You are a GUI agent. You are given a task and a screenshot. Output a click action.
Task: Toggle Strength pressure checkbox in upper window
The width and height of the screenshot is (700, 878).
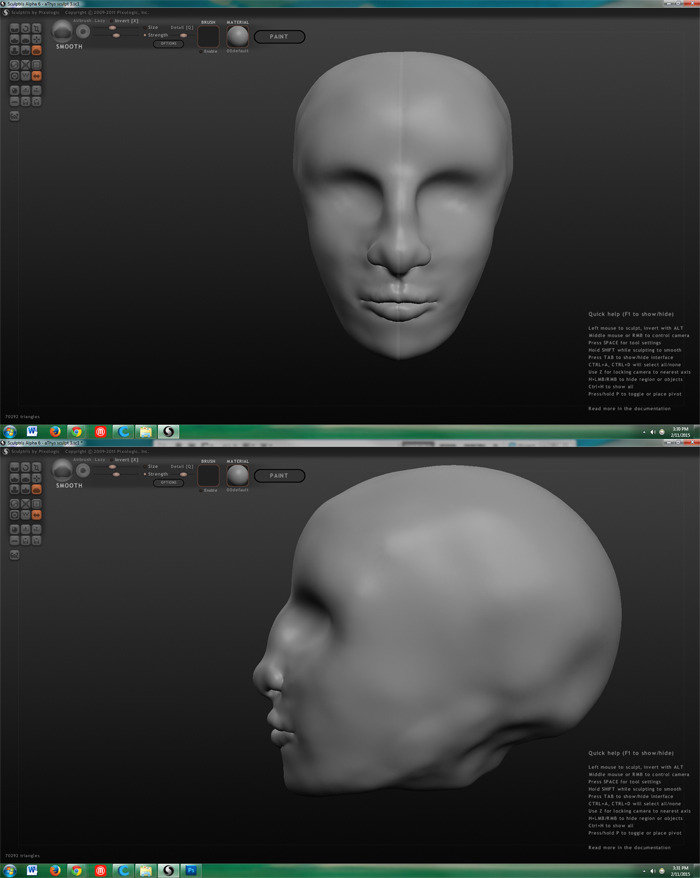tap(144, 35)
